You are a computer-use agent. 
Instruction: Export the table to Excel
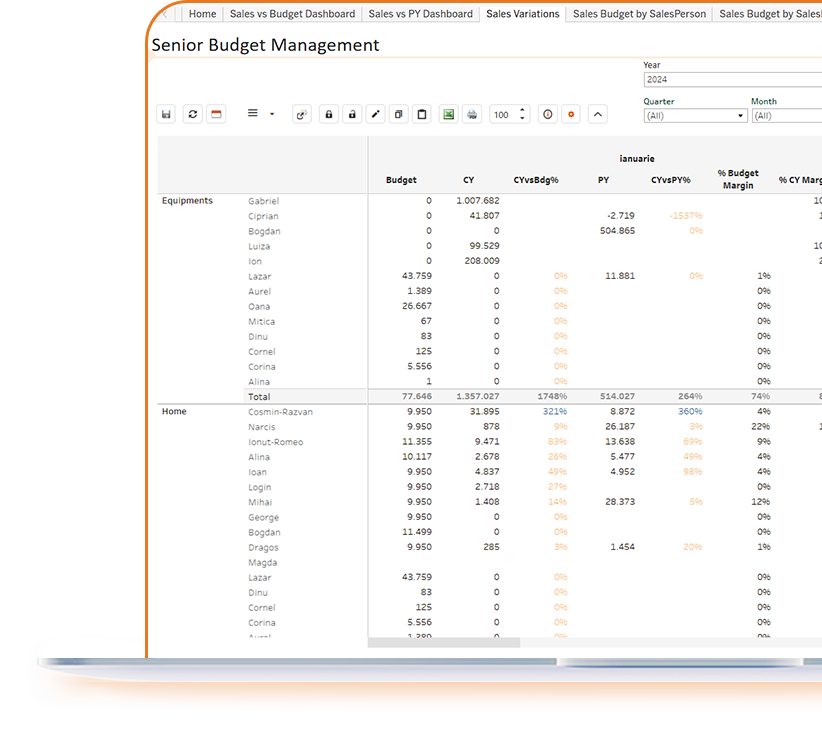(449, 115)
